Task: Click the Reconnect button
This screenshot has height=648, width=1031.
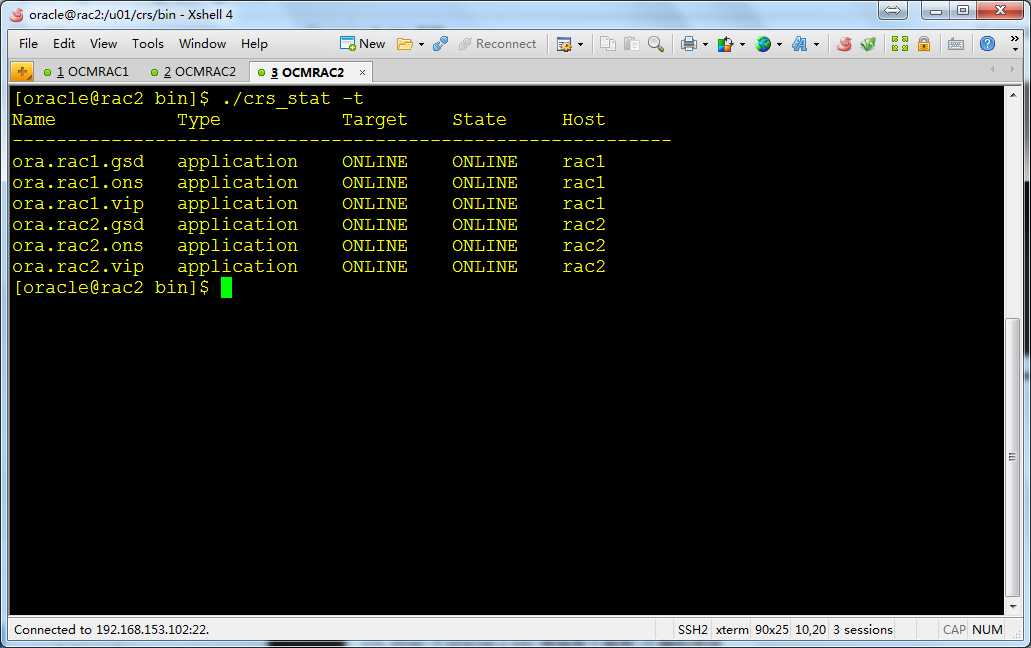Action: pos(497,43)
